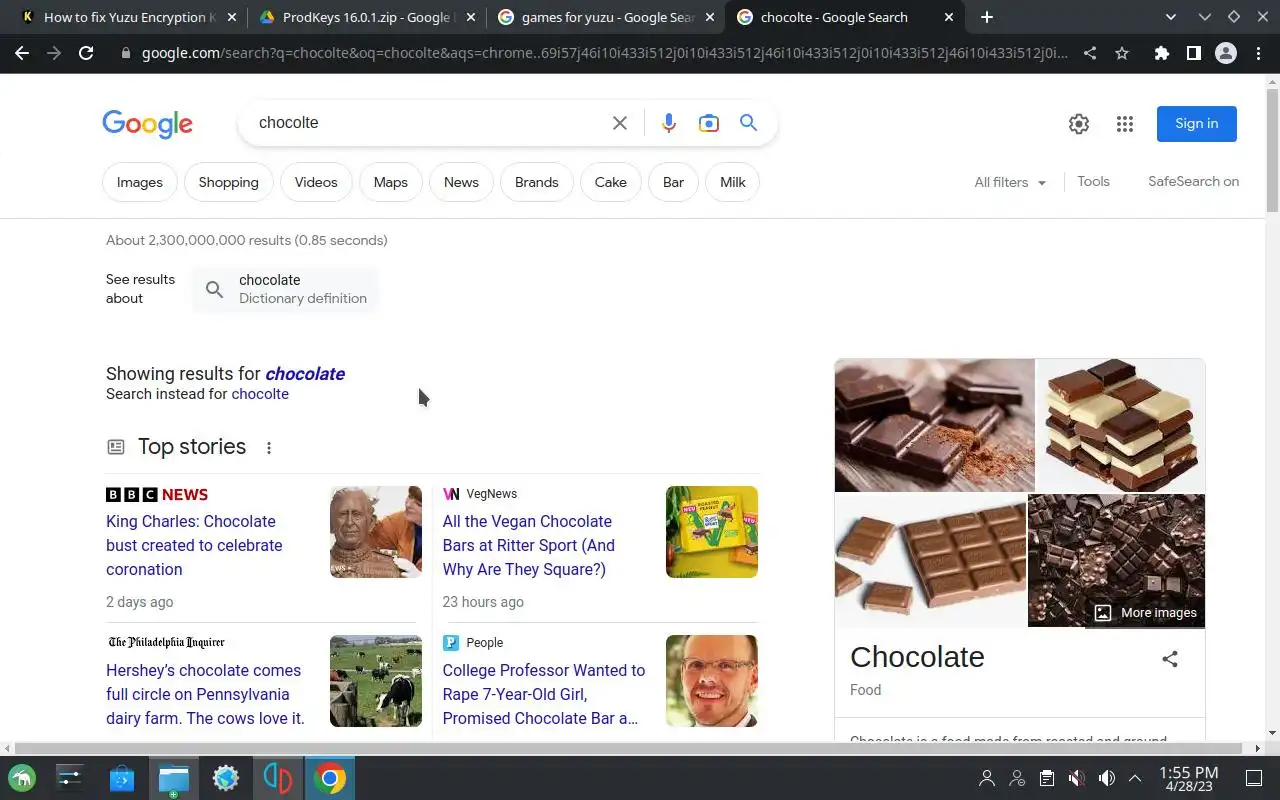This screenshot has width=1280, height=800.
Task: Search by image with the camera icon
Action: [x=709, y=123]
